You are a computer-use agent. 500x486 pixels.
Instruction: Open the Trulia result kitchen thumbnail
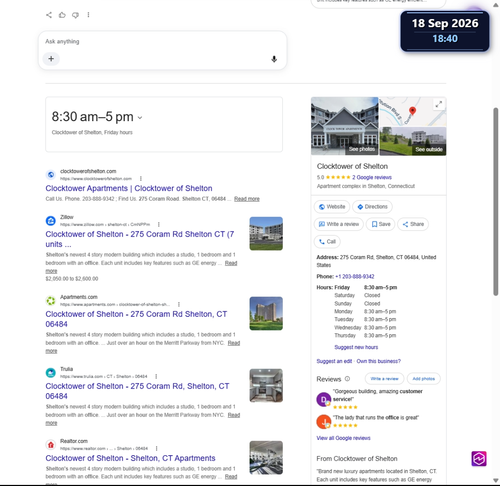tap(266, 385)
